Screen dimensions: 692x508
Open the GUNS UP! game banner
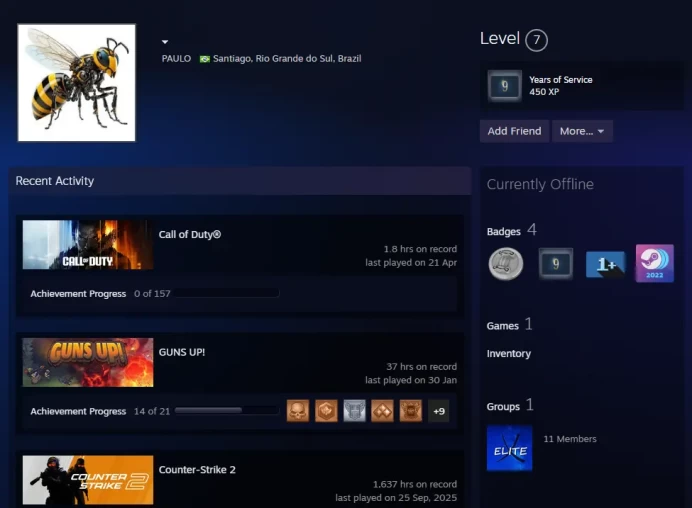(88, 362)
